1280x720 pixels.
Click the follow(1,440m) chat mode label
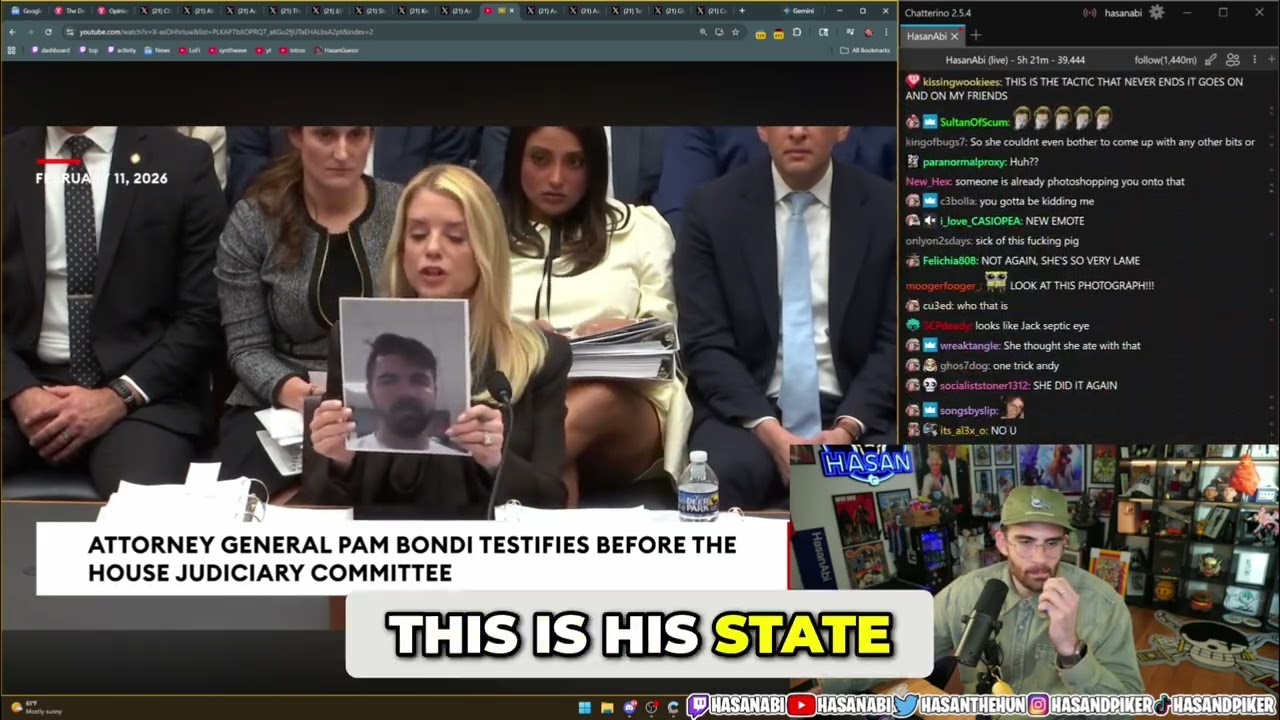point(1165,60)
